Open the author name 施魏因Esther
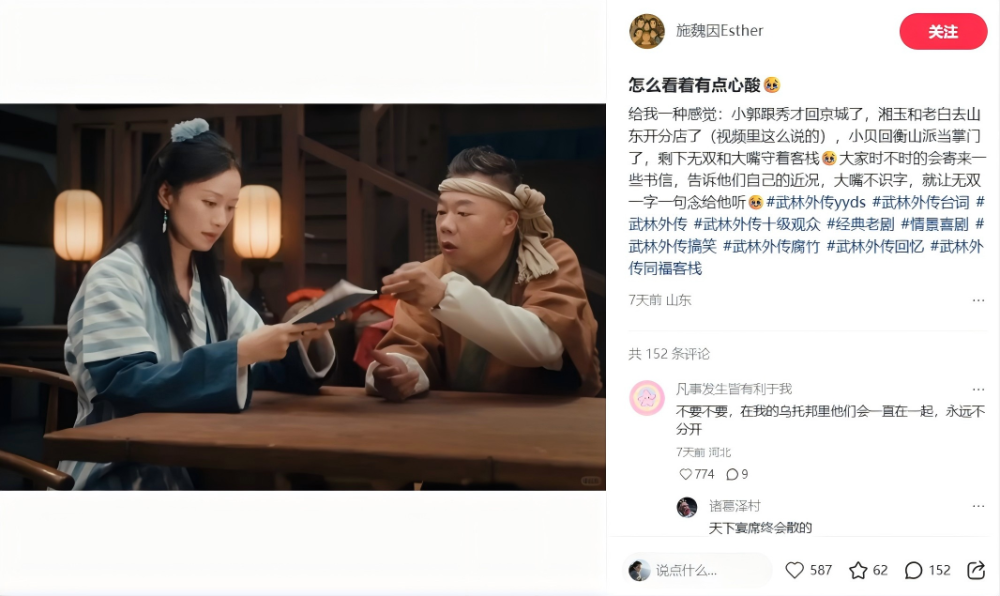This screenshot has height=596, width=1000. (x=719, y=31)
